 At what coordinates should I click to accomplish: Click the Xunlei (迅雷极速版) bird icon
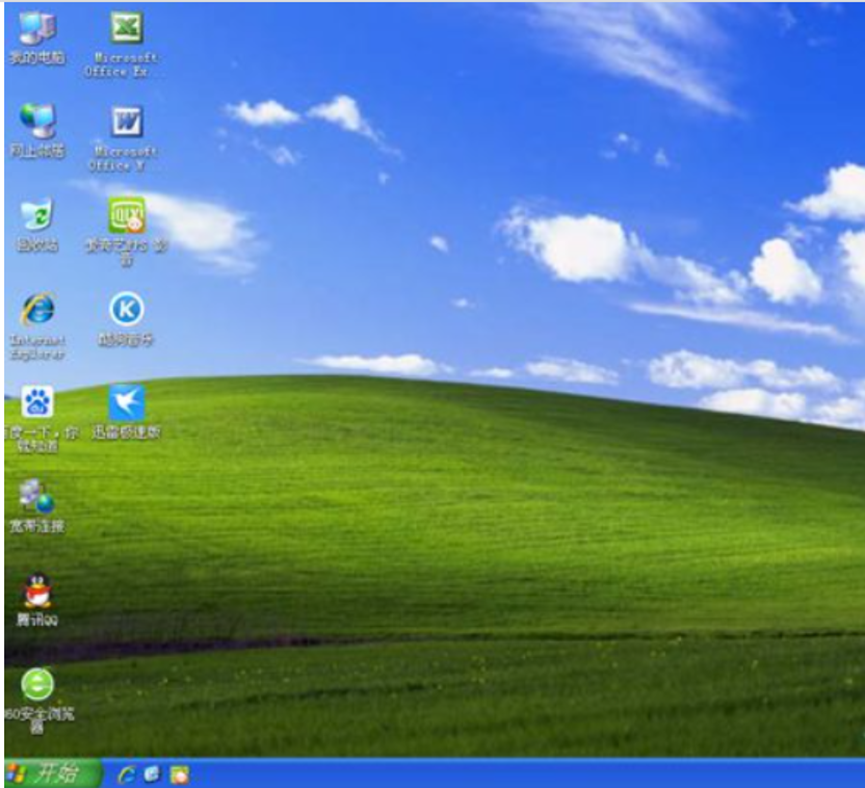[x=126, y=402]
